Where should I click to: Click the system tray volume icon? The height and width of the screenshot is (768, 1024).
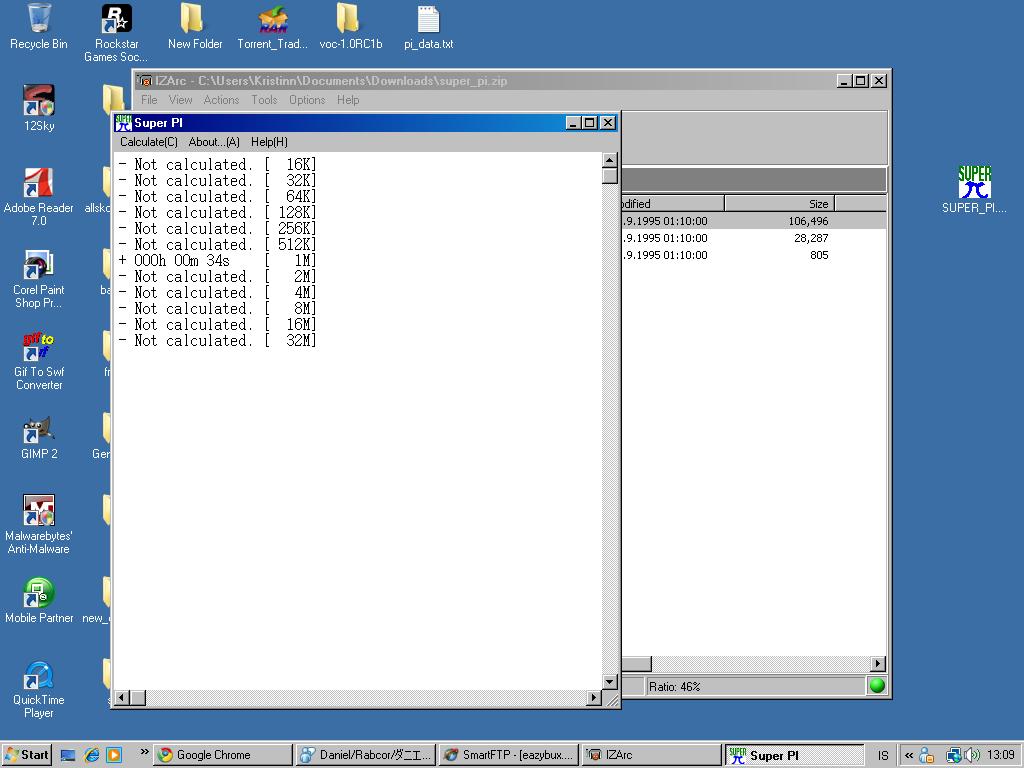coord(972,755)
